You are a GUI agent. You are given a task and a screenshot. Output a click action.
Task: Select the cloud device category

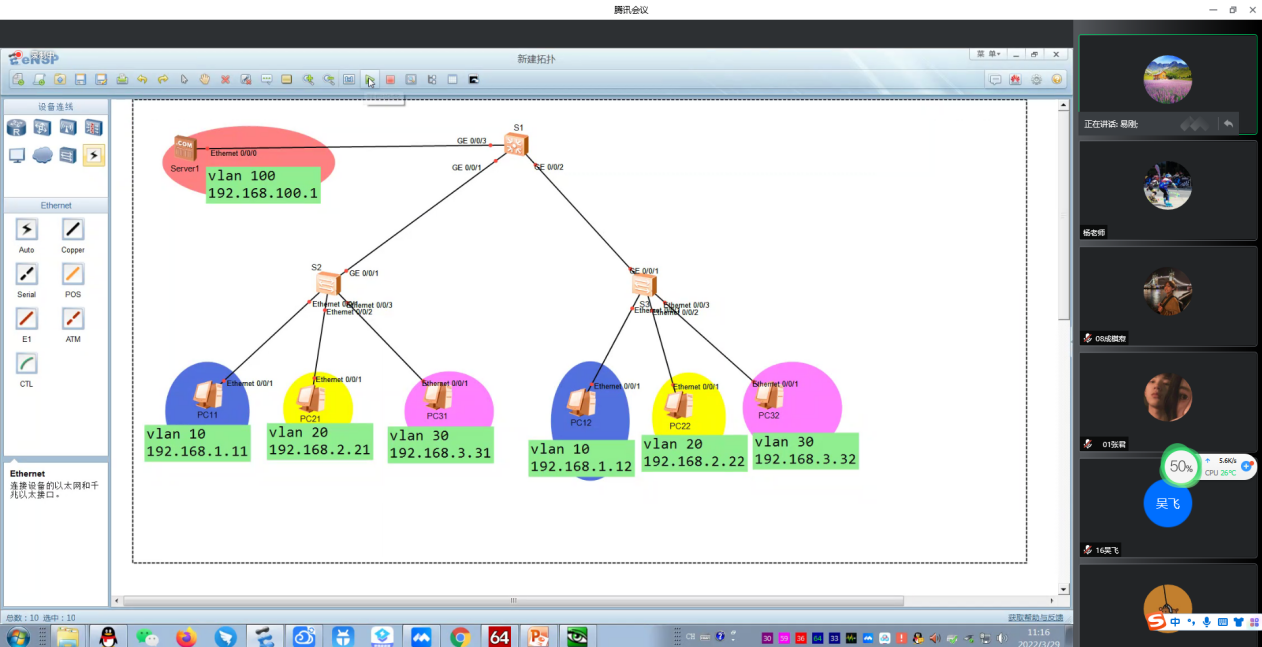tap(42, 155)
